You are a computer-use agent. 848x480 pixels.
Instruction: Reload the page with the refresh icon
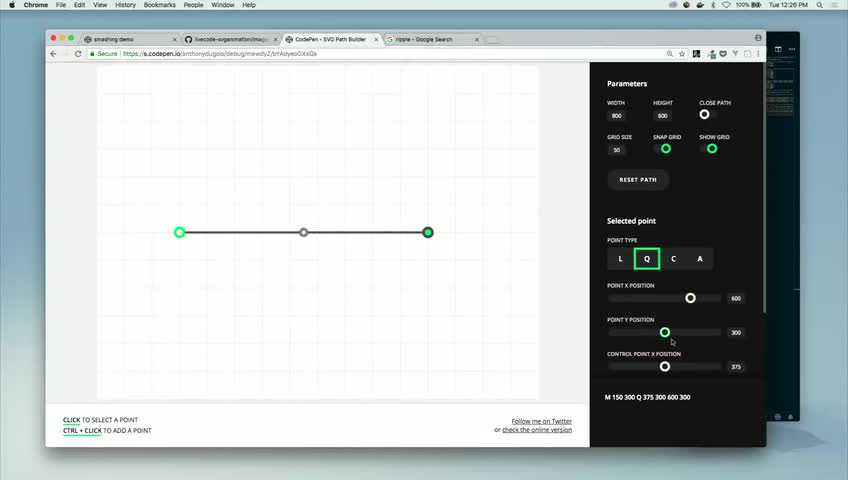point(78,54)
